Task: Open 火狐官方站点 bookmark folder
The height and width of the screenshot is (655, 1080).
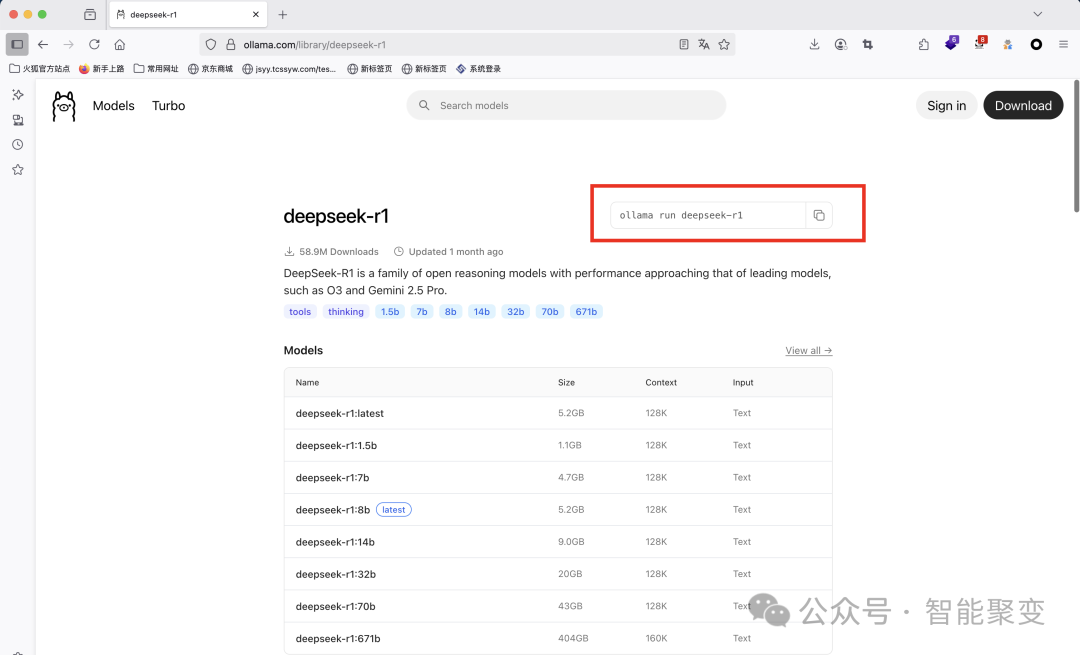Action: click(x=39, y=69)
